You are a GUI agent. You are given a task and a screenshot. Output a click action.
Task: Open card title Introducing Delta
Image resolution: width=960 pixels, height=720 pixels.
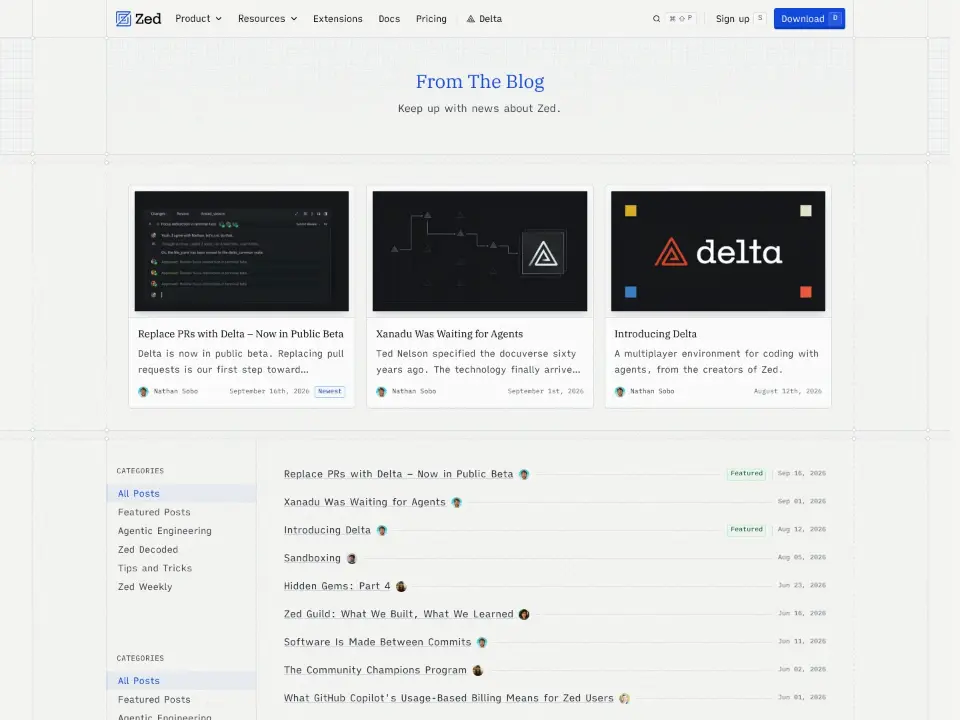[x=655, y=334]
